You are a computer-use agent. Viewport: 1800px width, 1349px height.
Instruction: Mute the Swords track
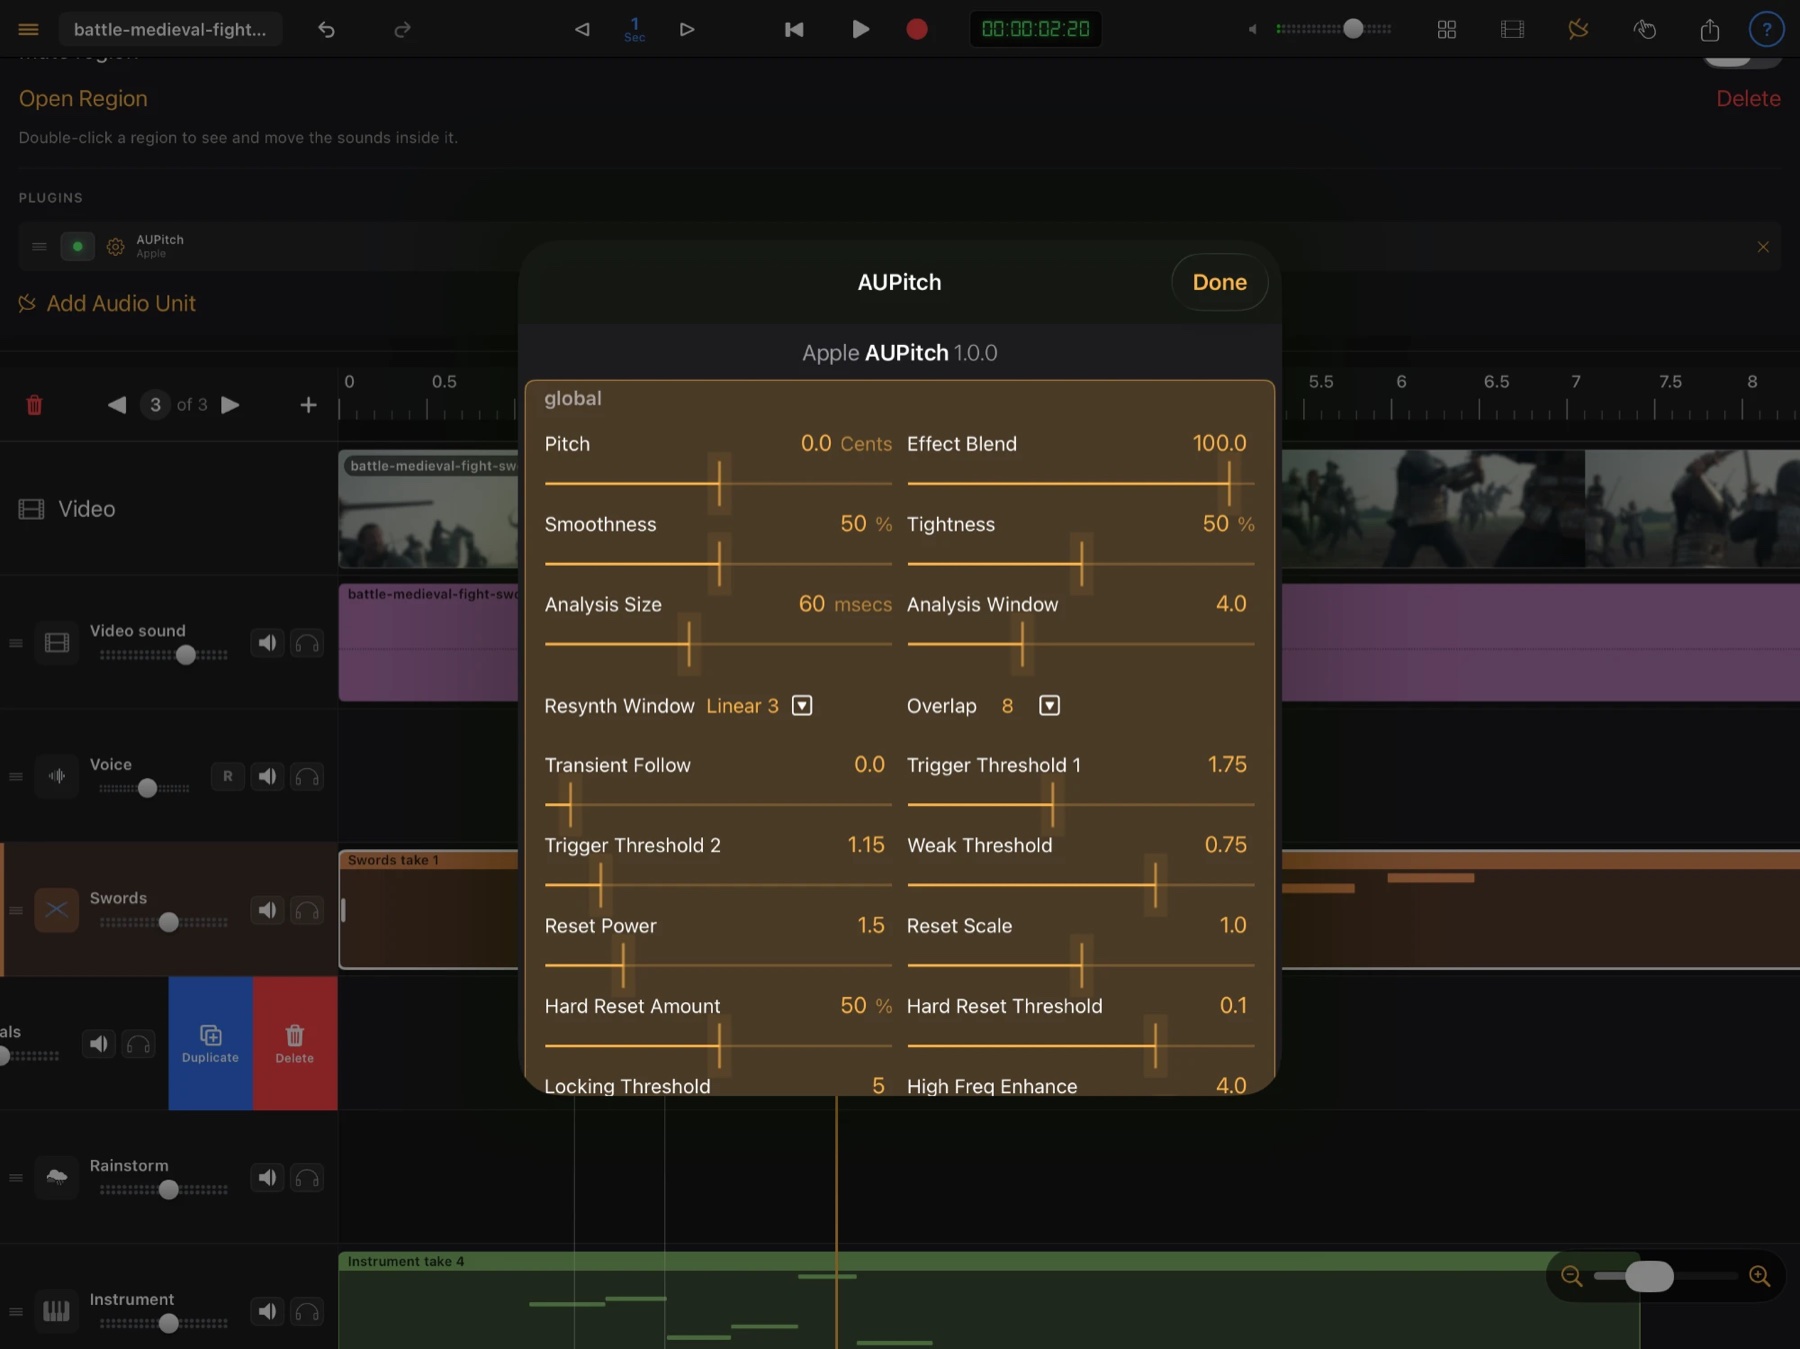click(x=267, y=910)
